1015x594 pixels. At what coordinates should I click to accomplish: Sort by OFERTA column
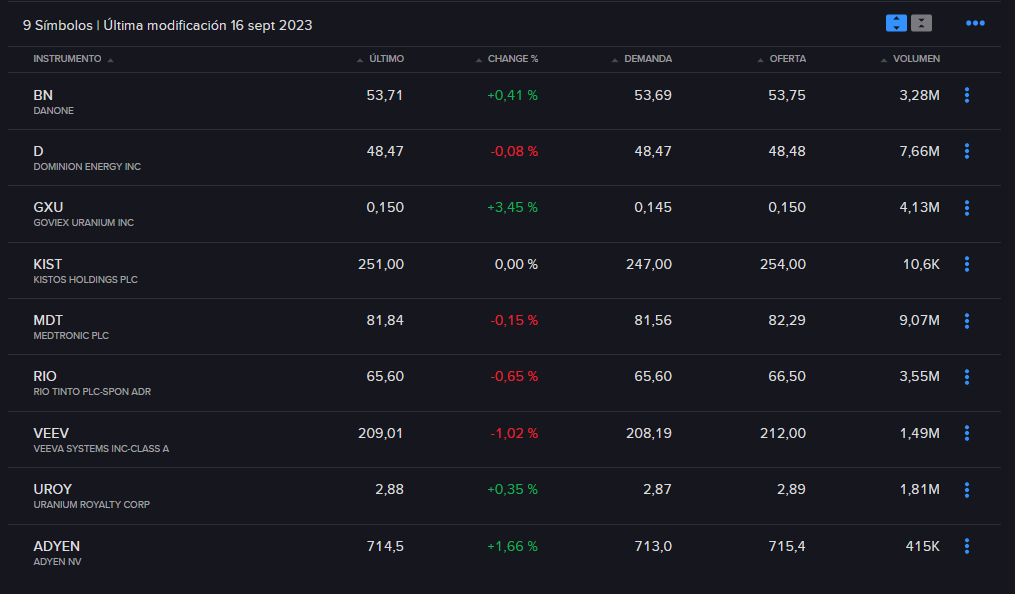tap(782, 59)
